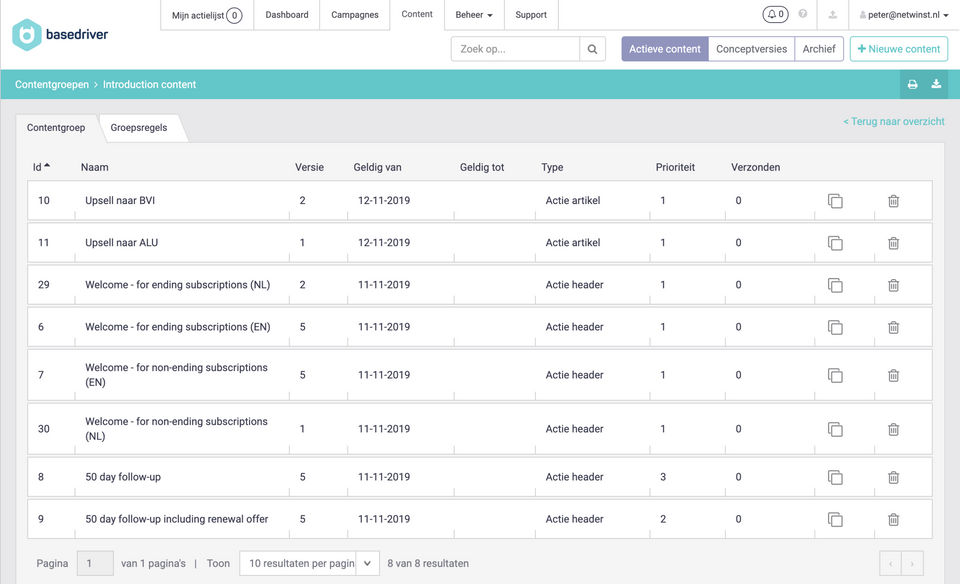Viewport: 960px width, 584px height.
Task: Open the Campagnes menu item
Action: 355,15
